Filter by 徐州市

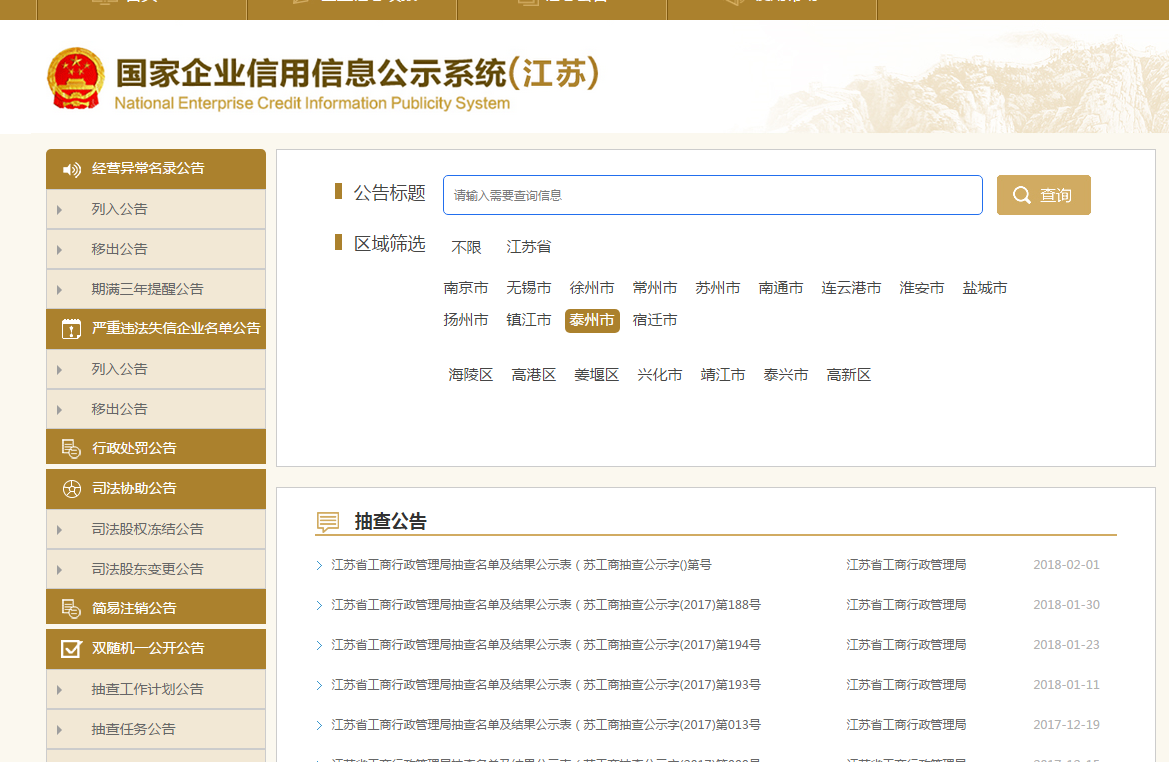point(592,288)
